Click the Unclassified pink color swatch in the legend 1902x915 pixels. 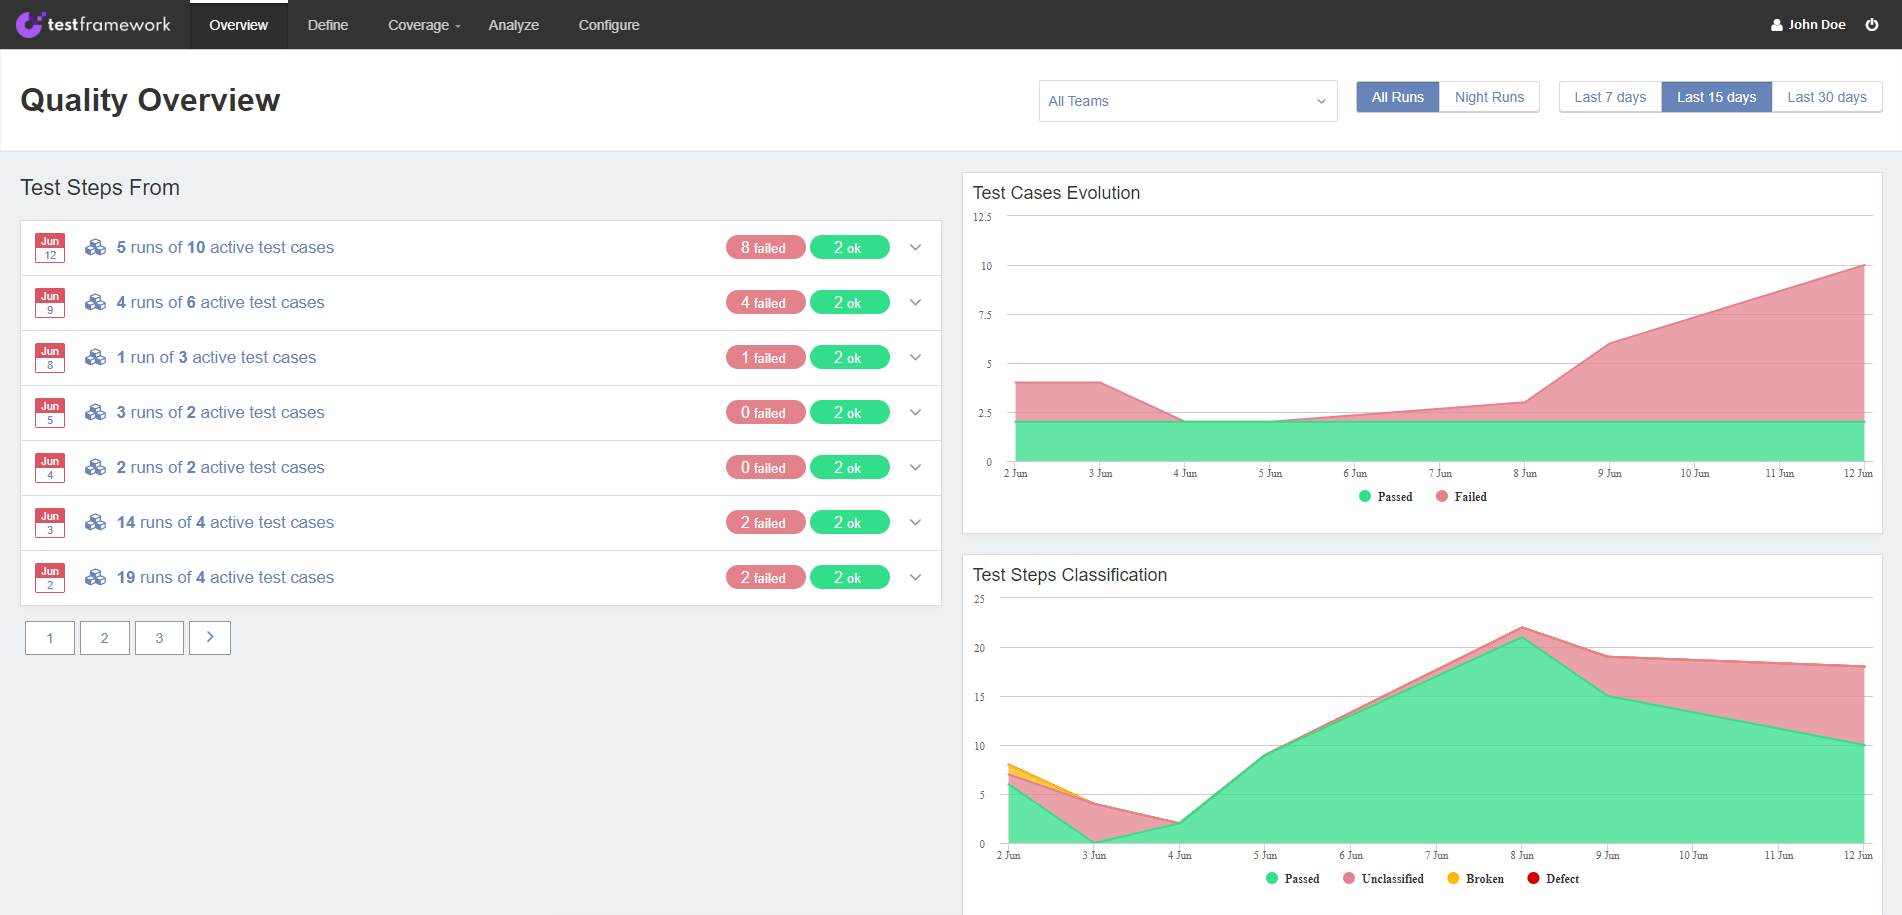click(1349, 878)
